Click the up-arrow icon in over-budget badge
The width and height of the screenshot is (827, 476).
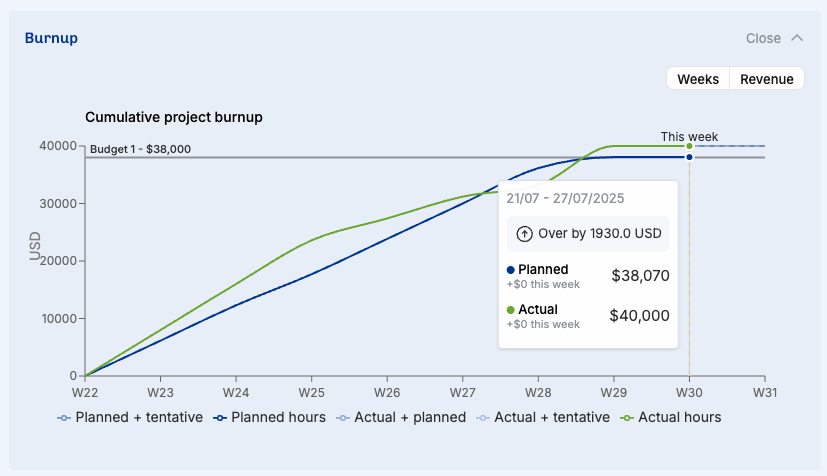point(524,234)
